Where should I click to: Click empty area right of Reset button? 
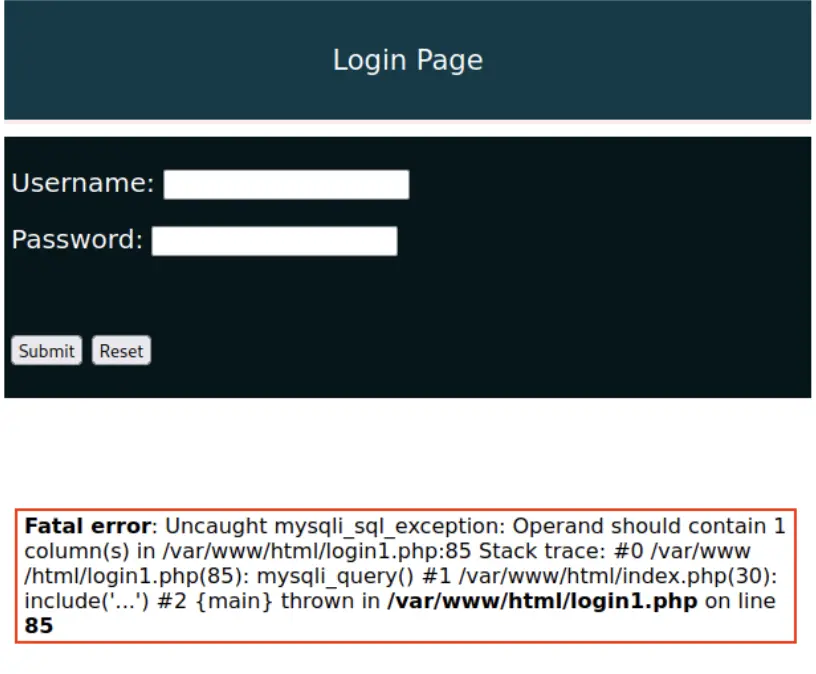[450, 351]
